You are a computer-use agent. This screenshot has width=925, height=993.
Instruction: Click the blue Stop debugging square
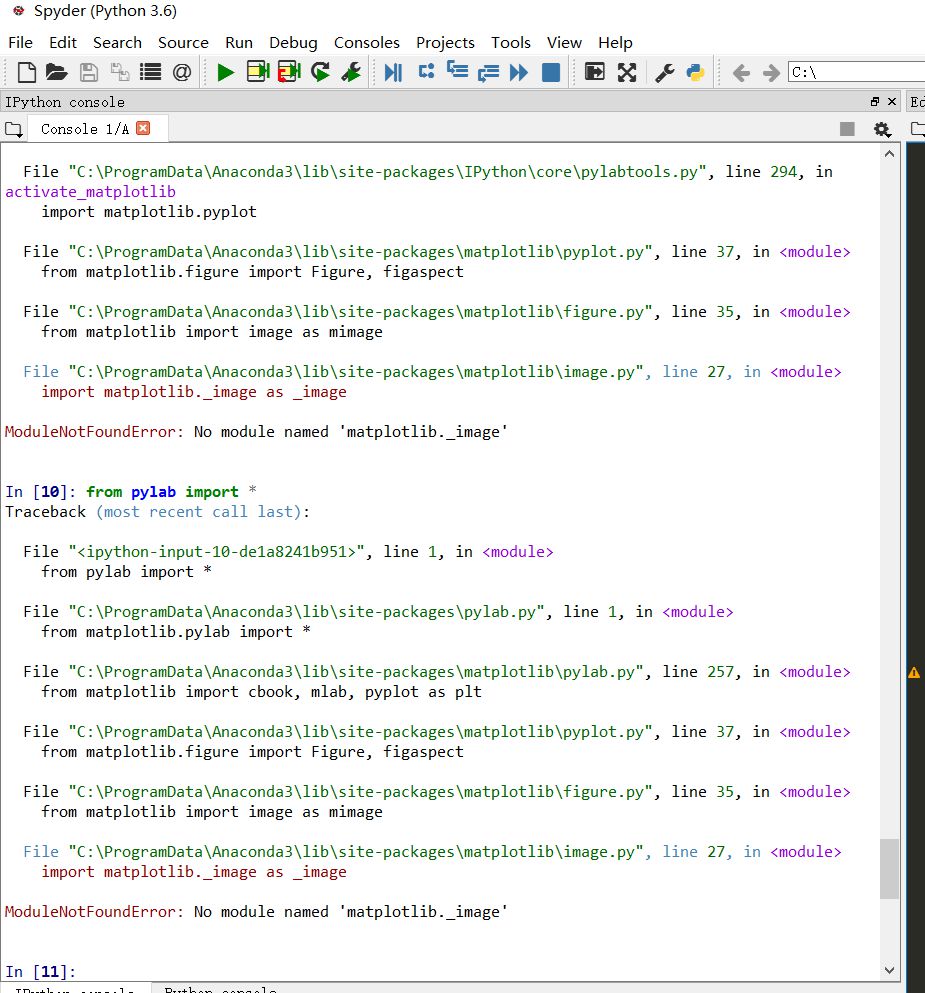point(550,72)
